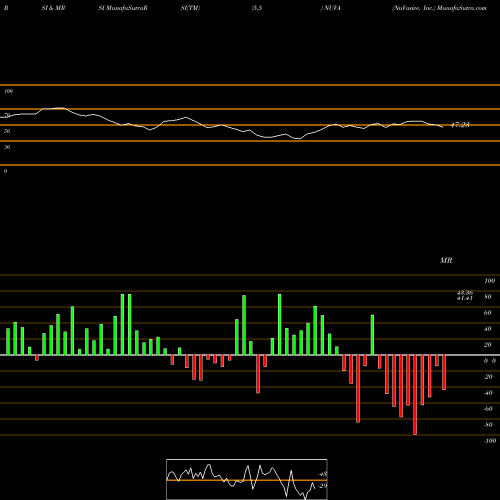Click the 41.41 value beside MR axis
The image size is (500, 500).
pyautogui.click(x=465, y=298)
